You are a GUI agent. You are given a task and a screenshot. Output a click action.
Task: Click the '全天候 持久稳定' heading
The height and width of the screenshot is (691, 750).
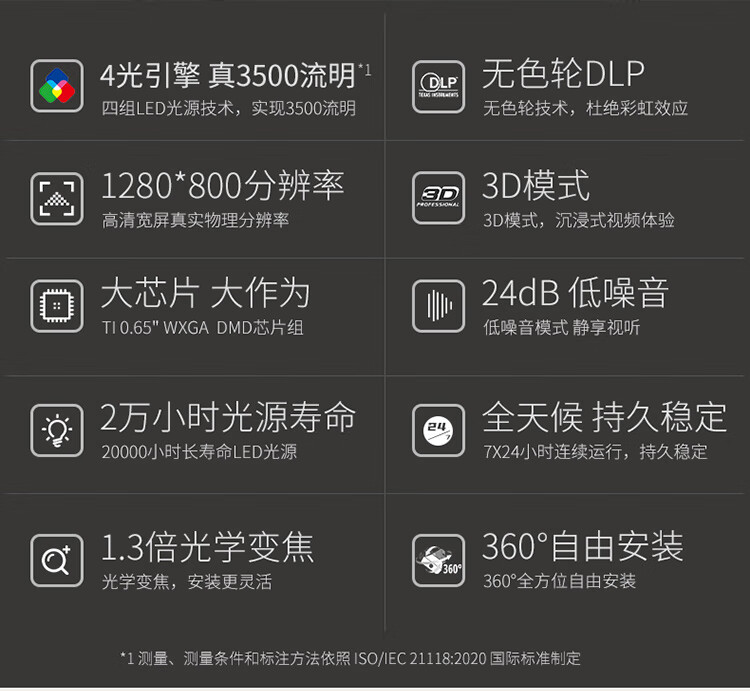point(605,417)
